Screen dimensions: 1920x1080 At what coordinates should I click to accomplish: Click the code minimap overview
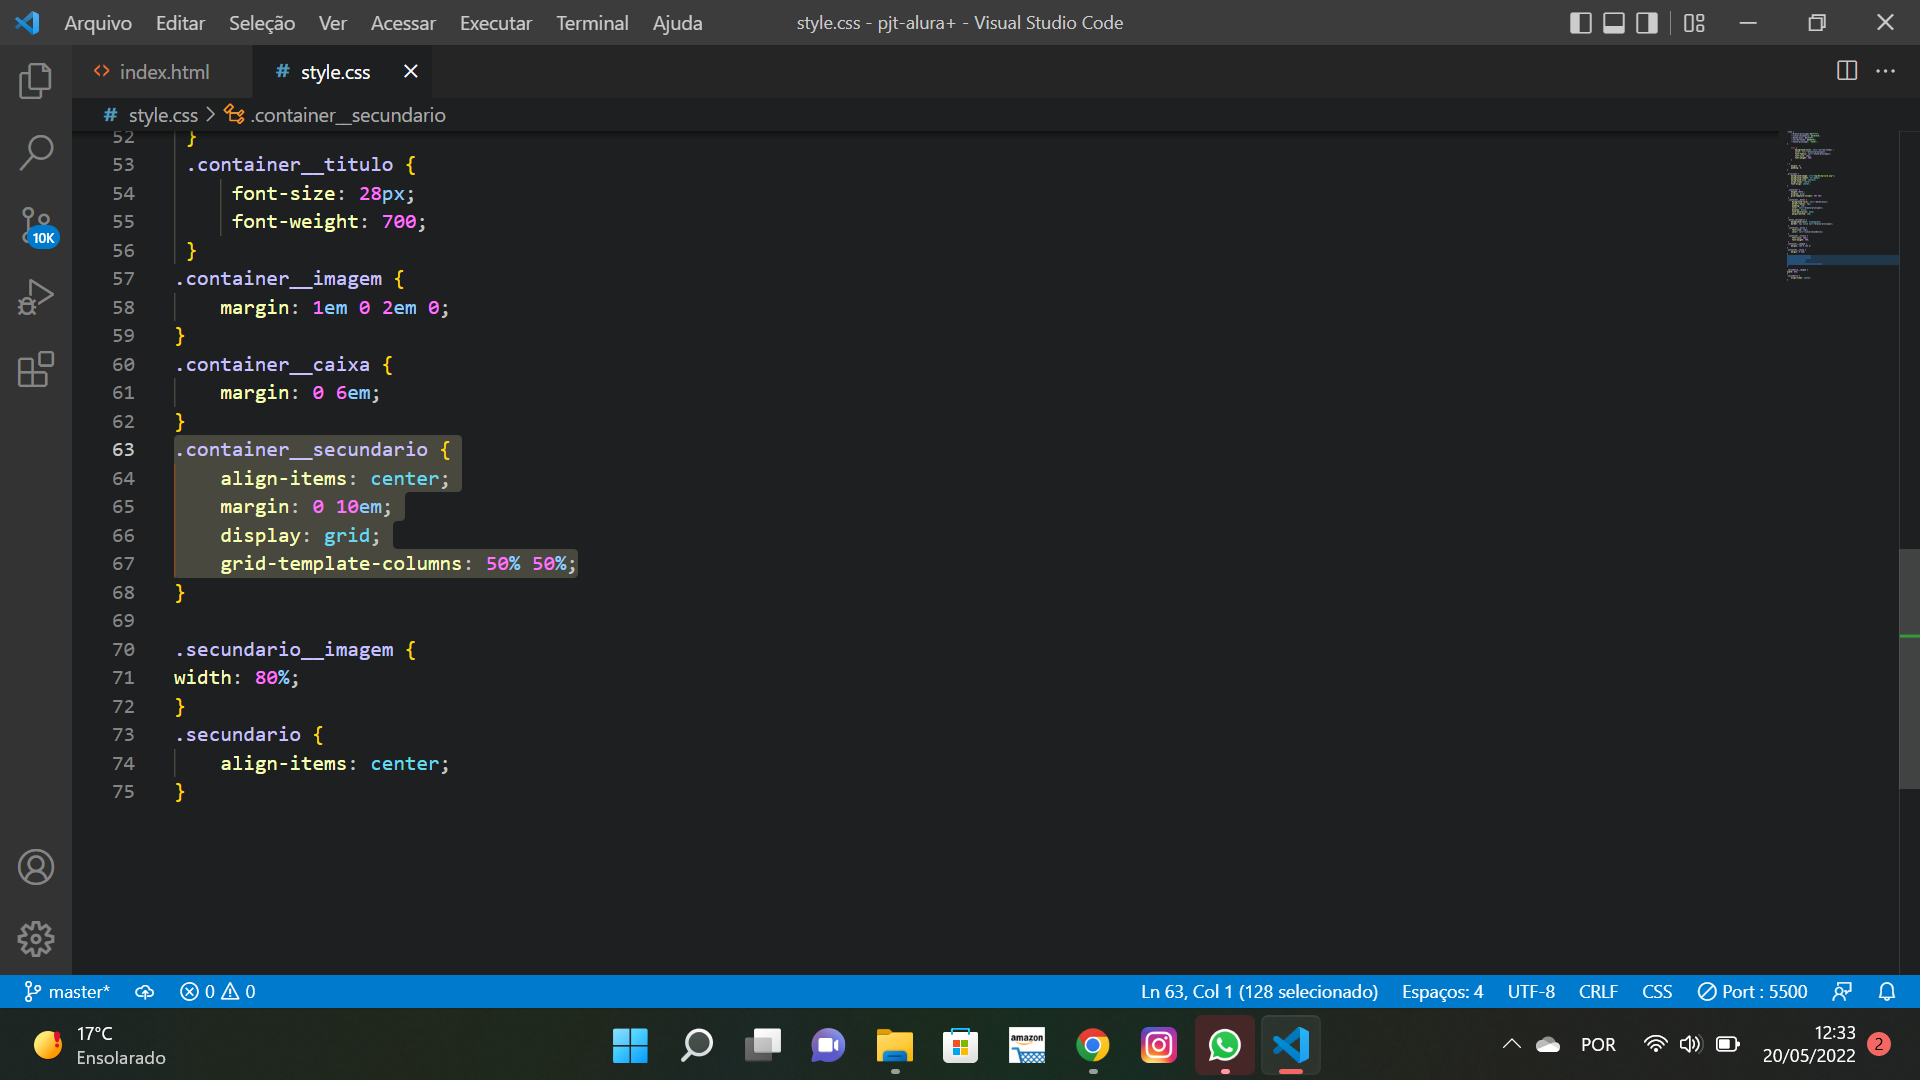pyautogui.click(x=1842, y=205)
